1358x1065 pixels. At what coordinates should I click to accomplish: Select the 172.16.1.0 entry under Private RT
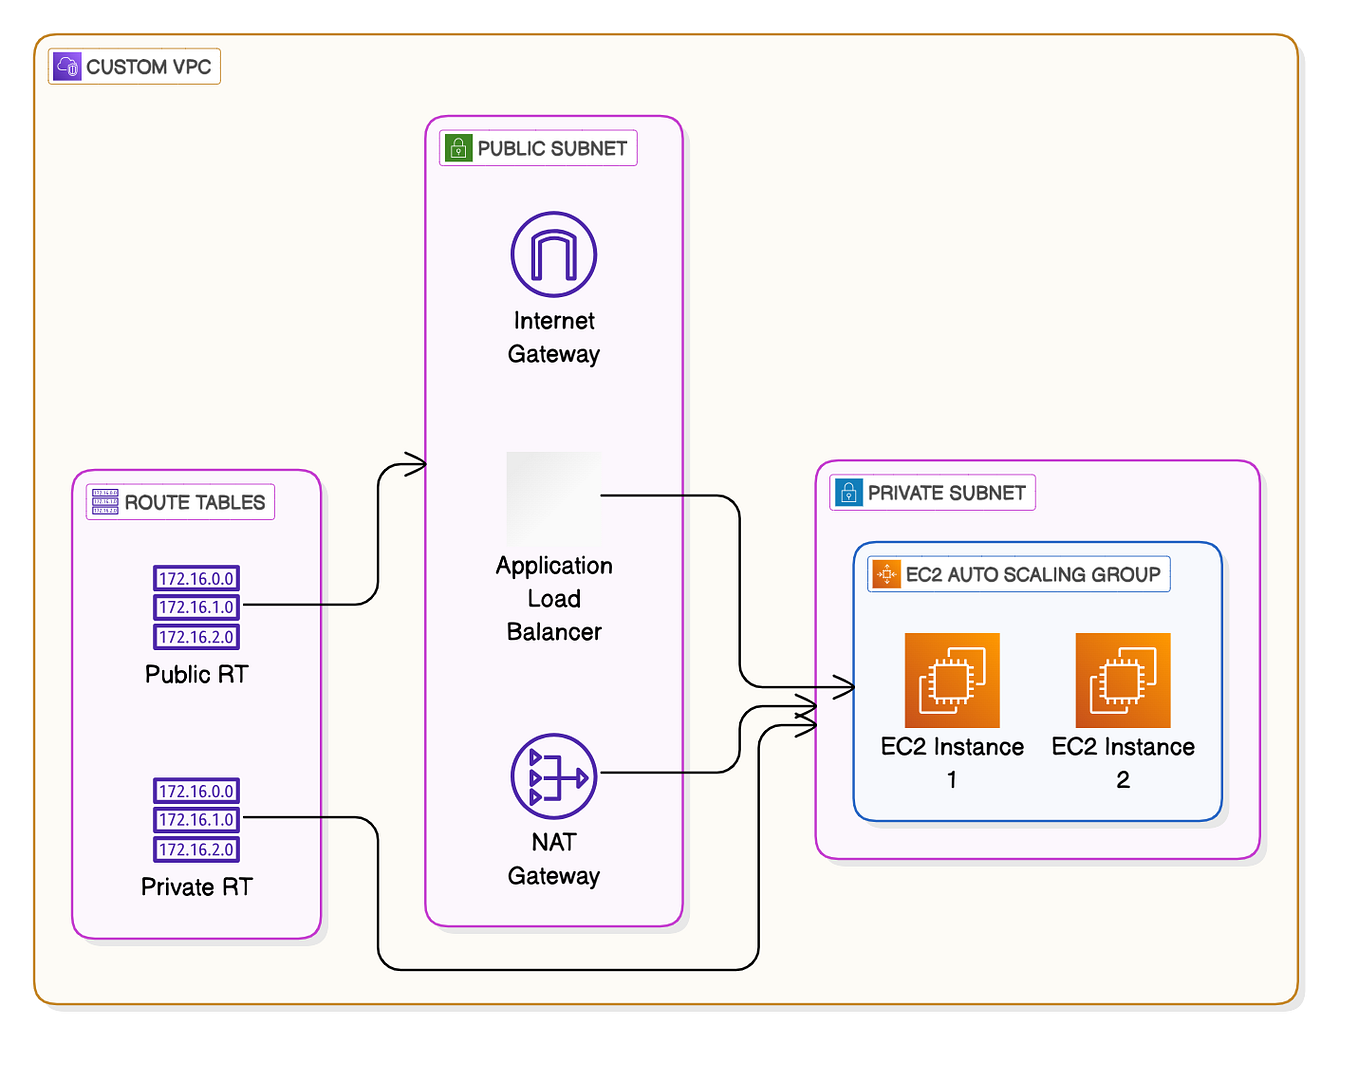coord(195,819)
